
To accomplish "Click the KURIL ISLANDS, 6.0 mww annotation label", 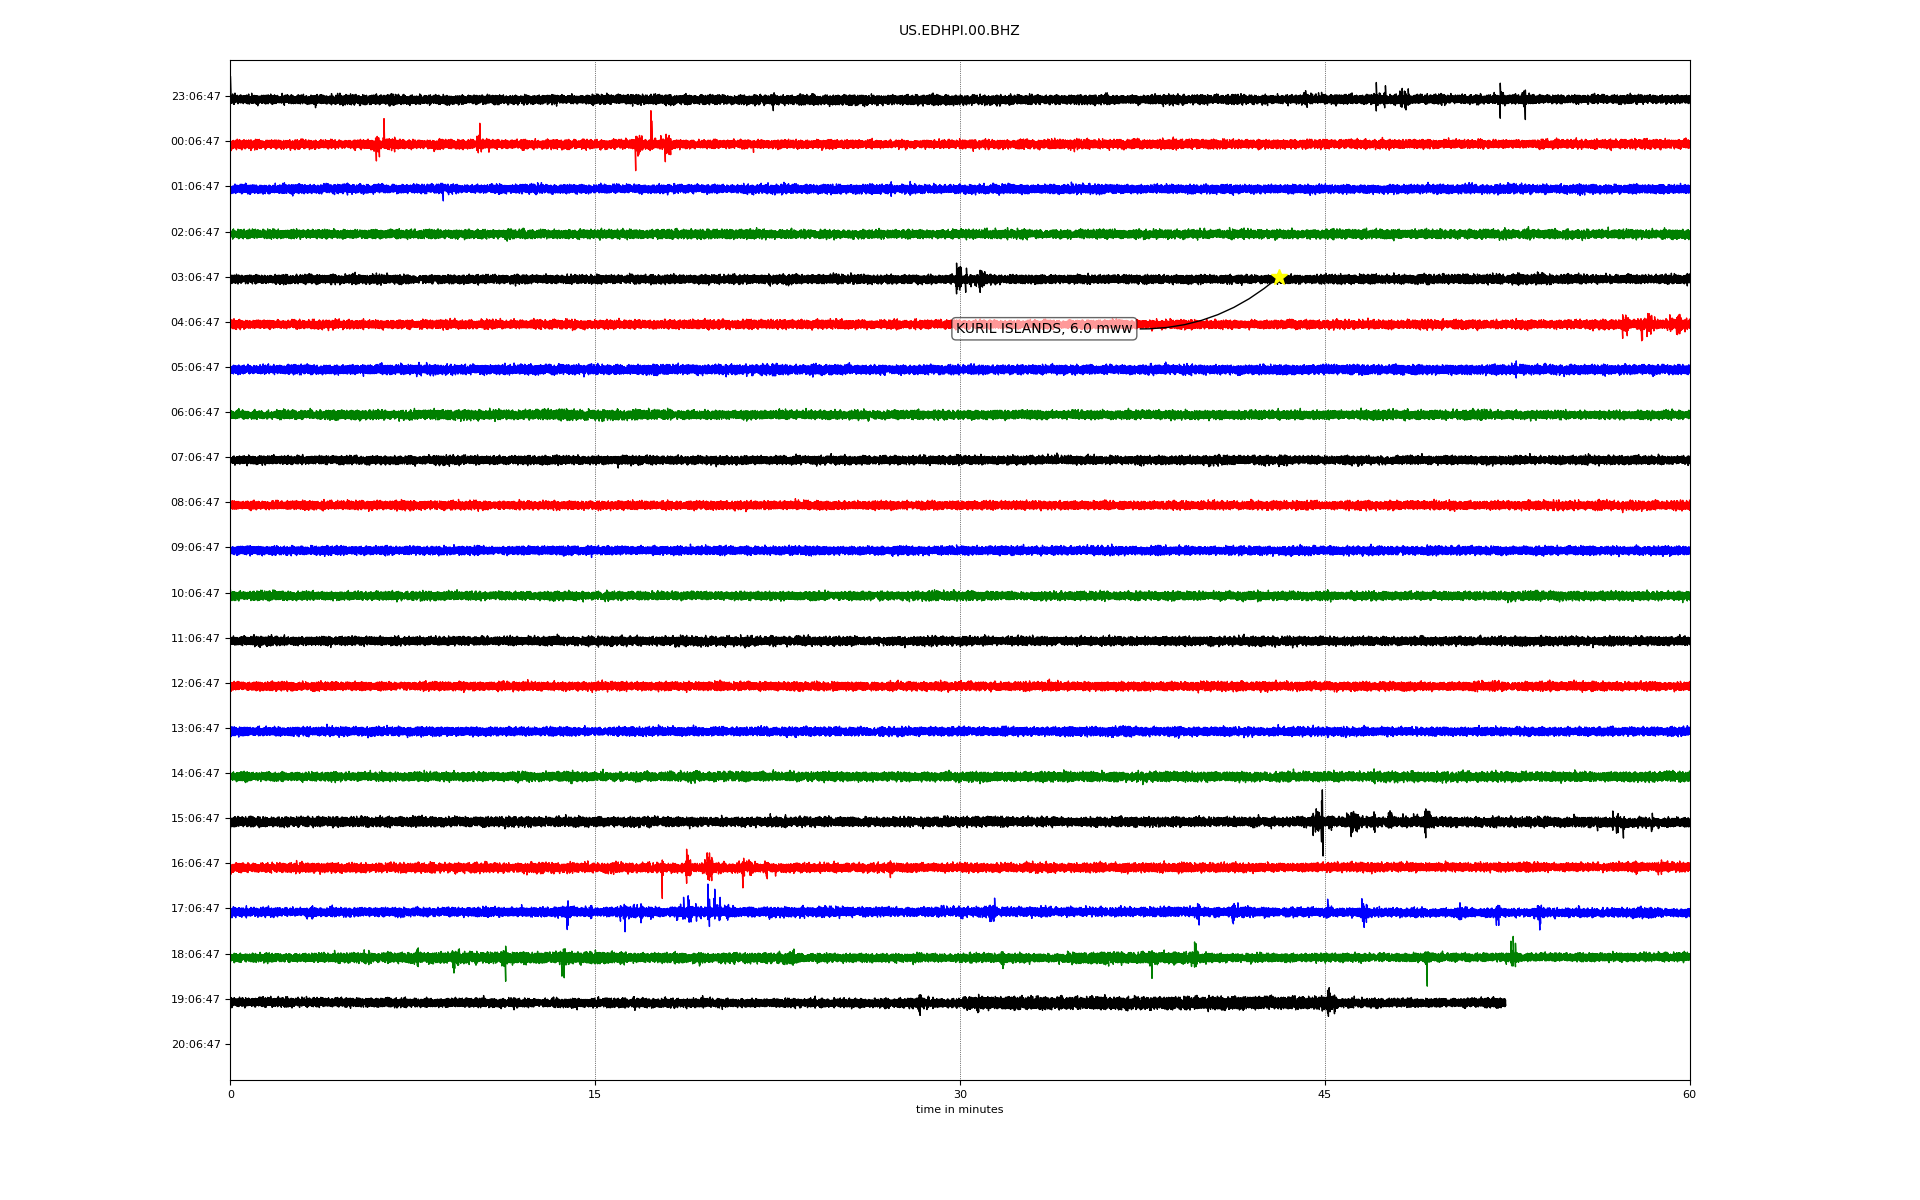I will (x=1044, y=328).
